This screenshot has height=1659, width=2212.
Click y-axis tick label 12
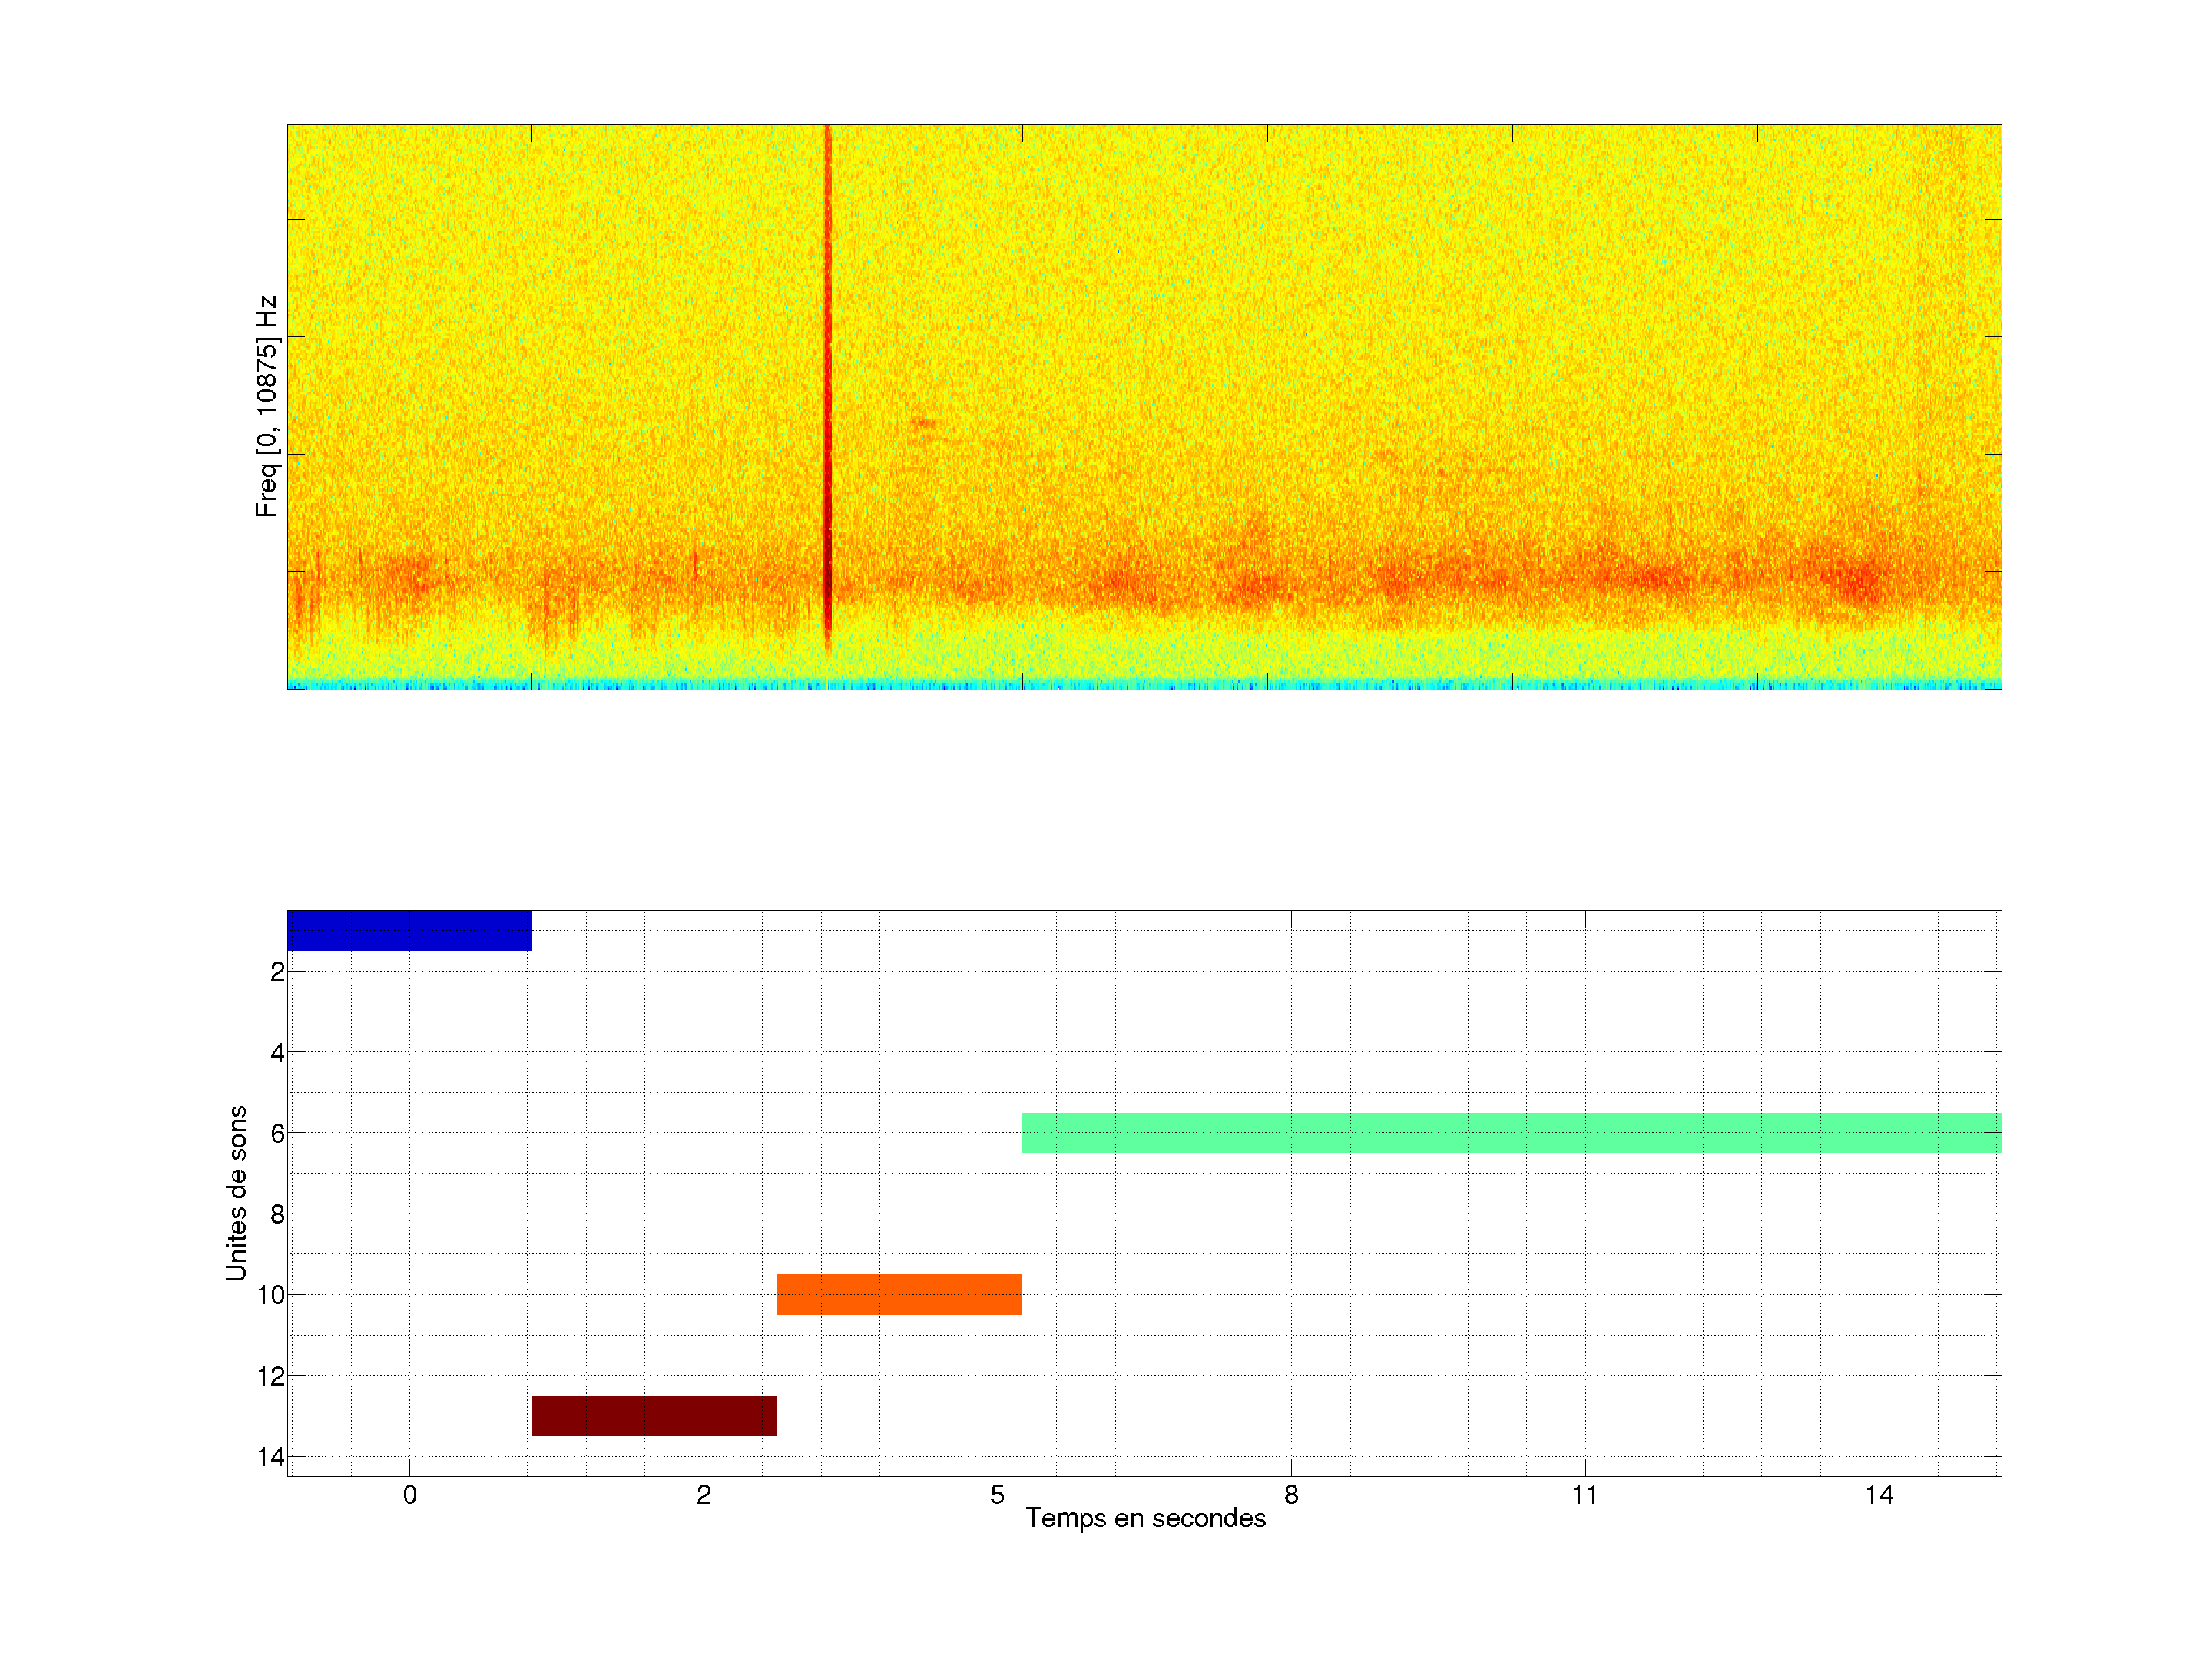[x=271, y=1377]
